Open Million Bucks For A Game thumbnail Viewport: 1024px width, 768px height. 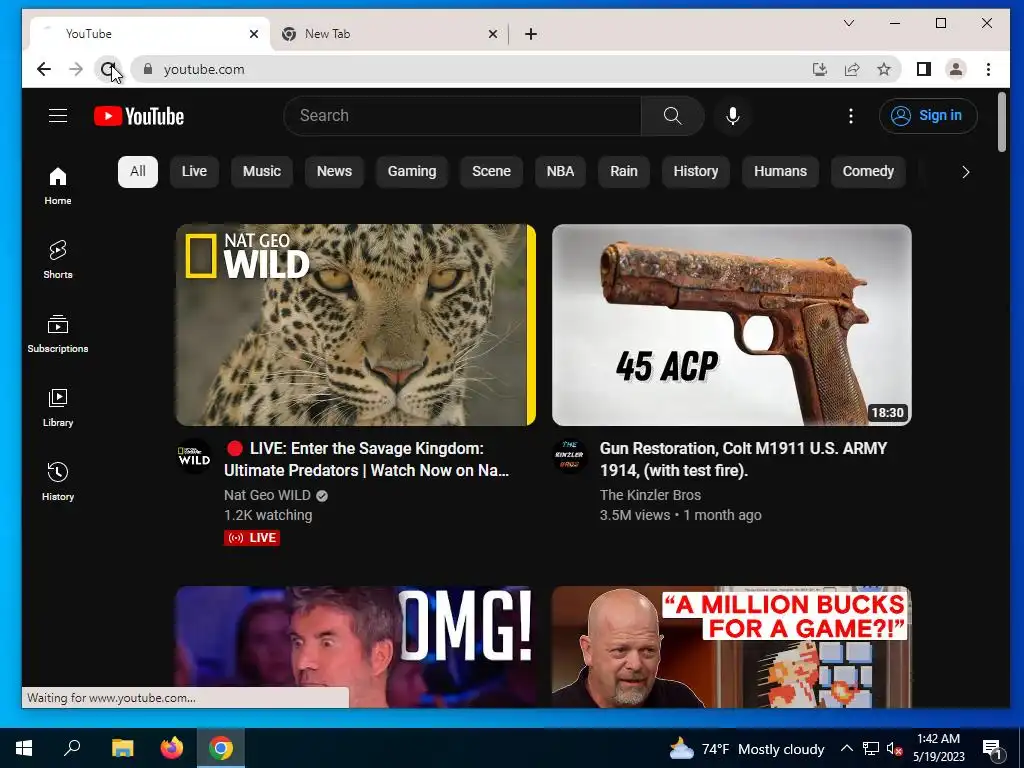pyautogui.click(x=731, y=647)
